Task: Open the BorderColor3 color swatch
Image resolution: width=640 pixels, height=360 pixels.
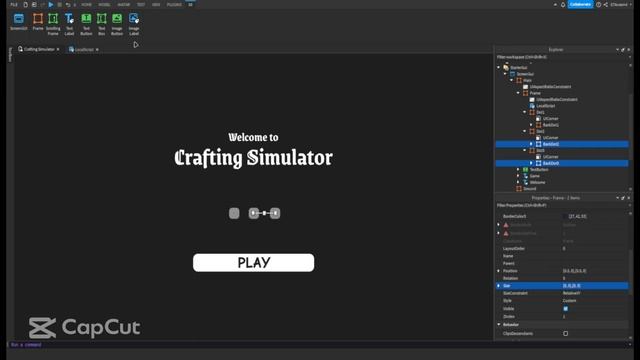Action: point(565,216)
